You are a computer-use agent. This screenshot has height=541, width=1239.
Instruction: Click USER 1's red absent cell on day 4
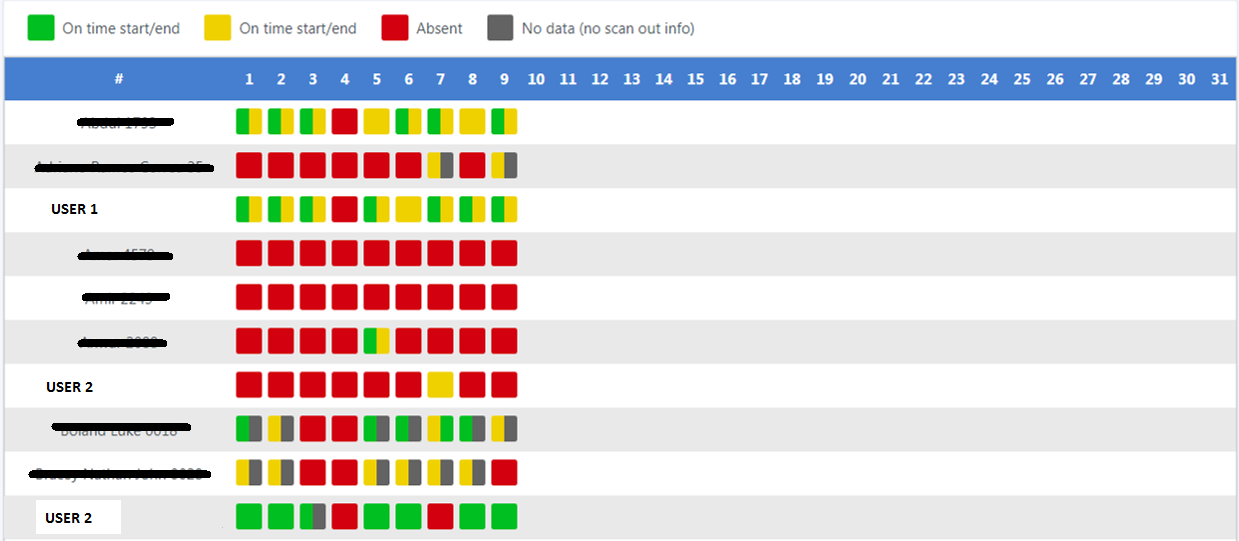(x=344, y=209)
